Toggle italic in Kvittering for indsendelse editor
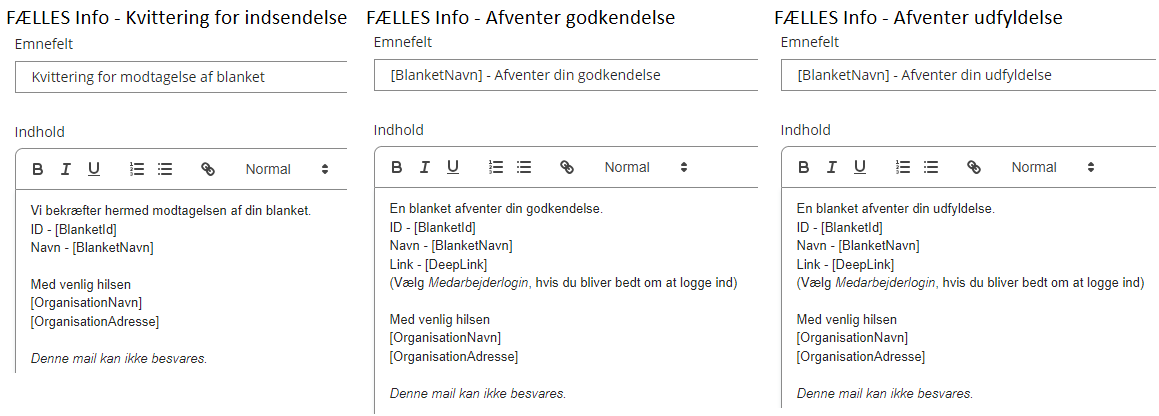Image resolution: width=1159 pixels, height=416 pixels. pyautogui.click(x=65, y=169)
